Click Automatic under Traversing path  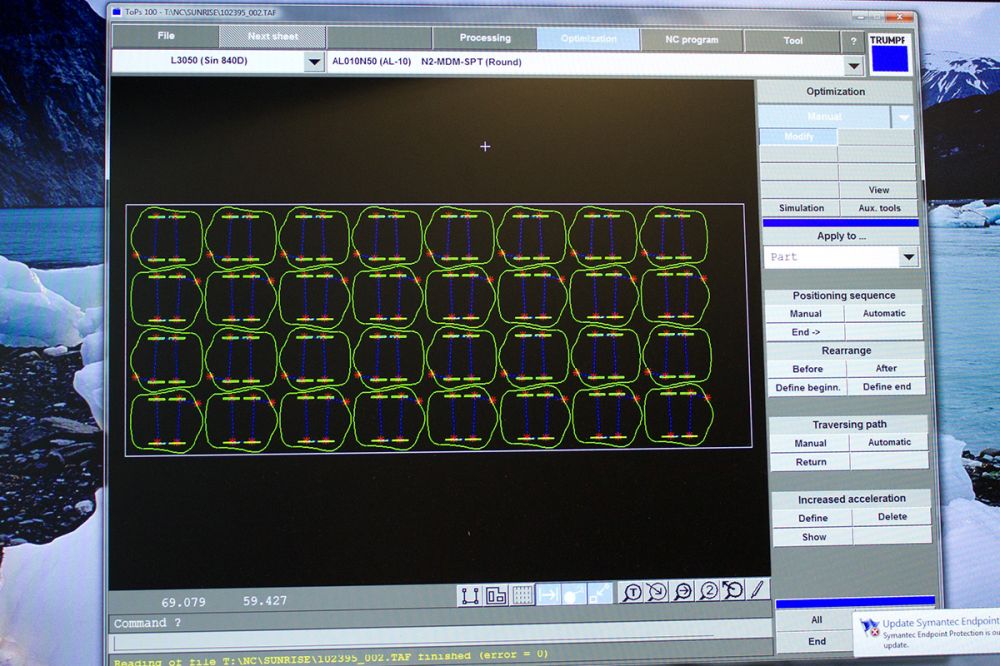tap(889, 442)
